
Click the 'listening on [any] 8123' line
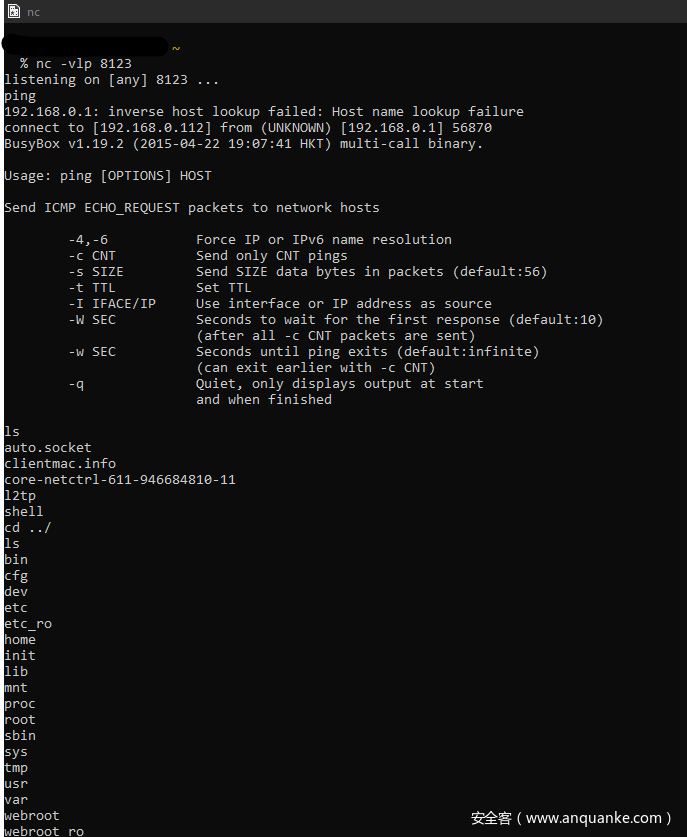pyautogui.click(x=111, y=80)
